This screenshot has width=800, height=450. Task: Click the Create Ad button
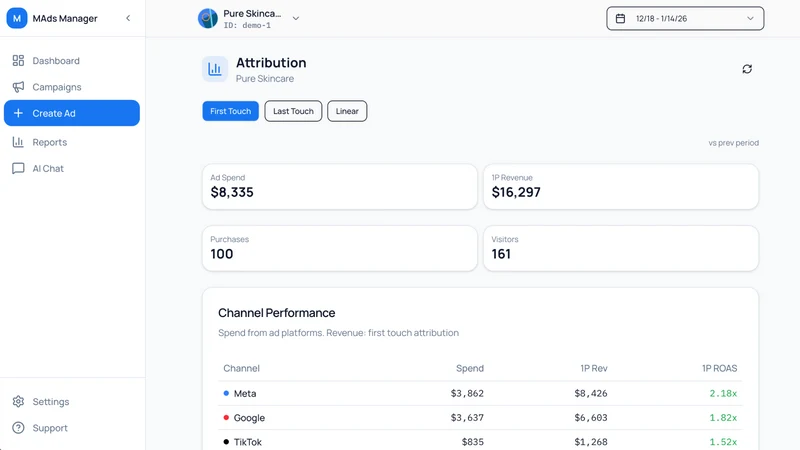71,113
